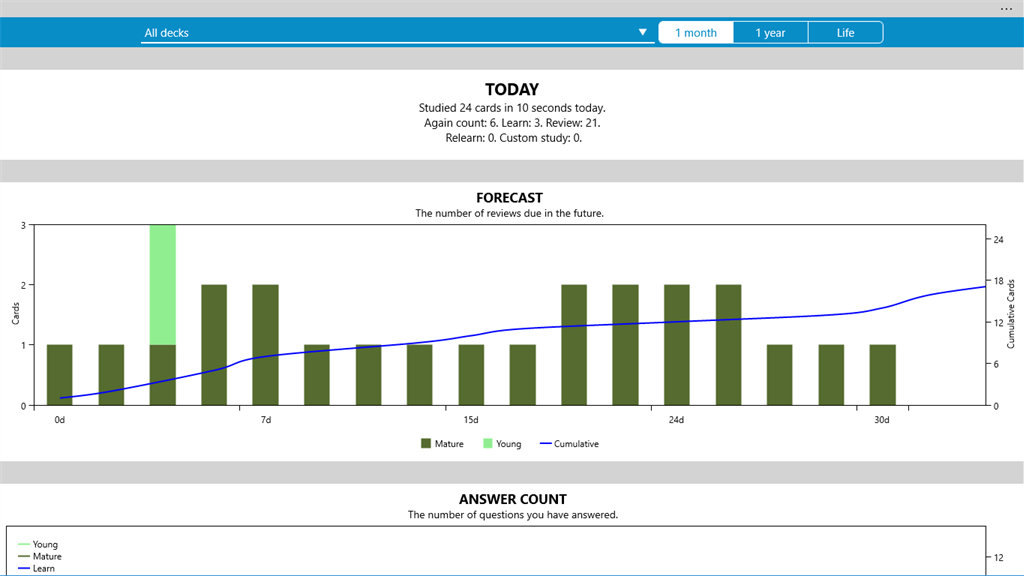Click the 7d axis label
Screen dimensions: 1024x576
(266, 420)
